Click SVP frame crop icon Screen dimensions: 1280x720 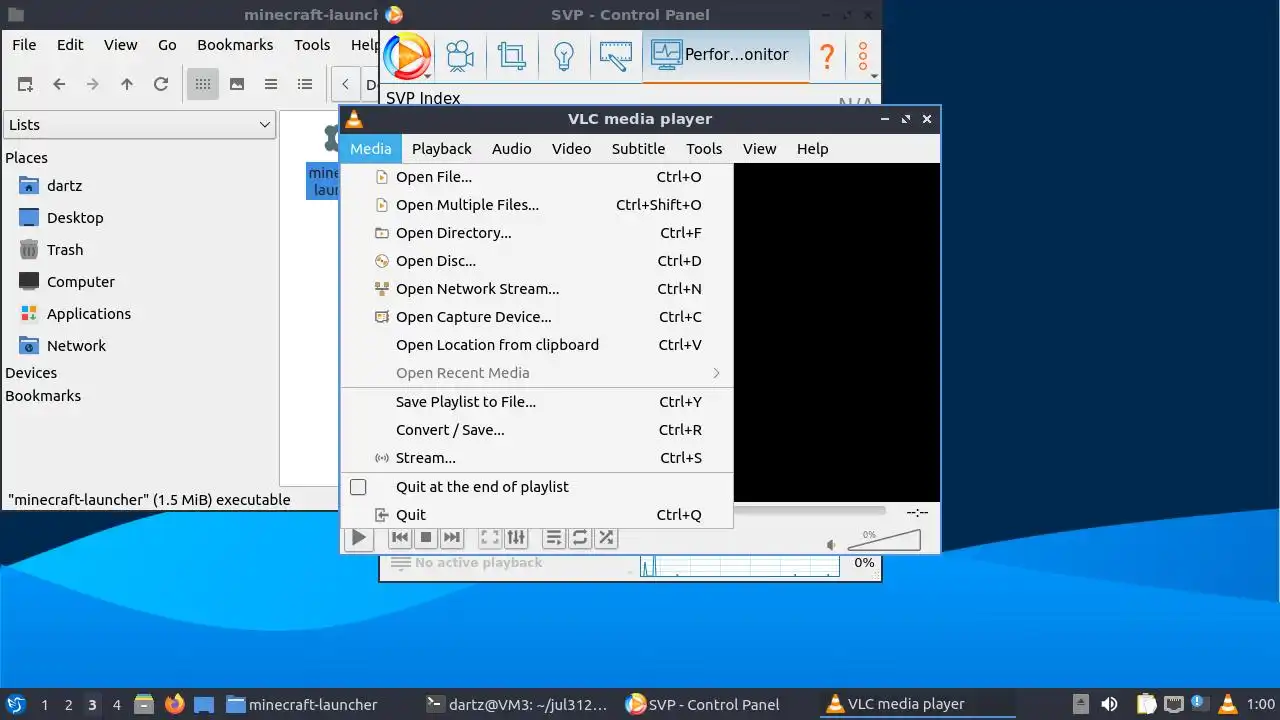512,55
